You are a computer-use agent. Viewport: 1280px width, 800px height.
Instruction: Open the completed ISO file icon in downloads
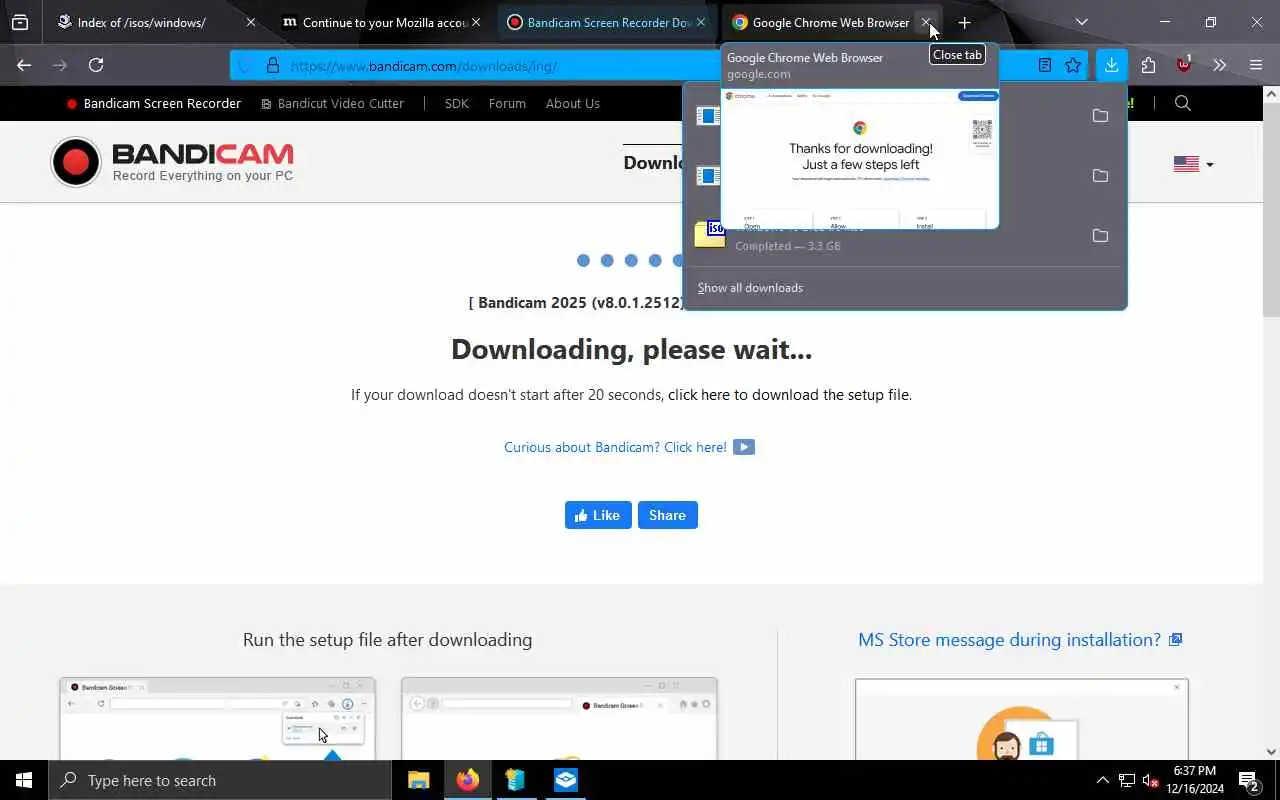(x=708, y=234)
